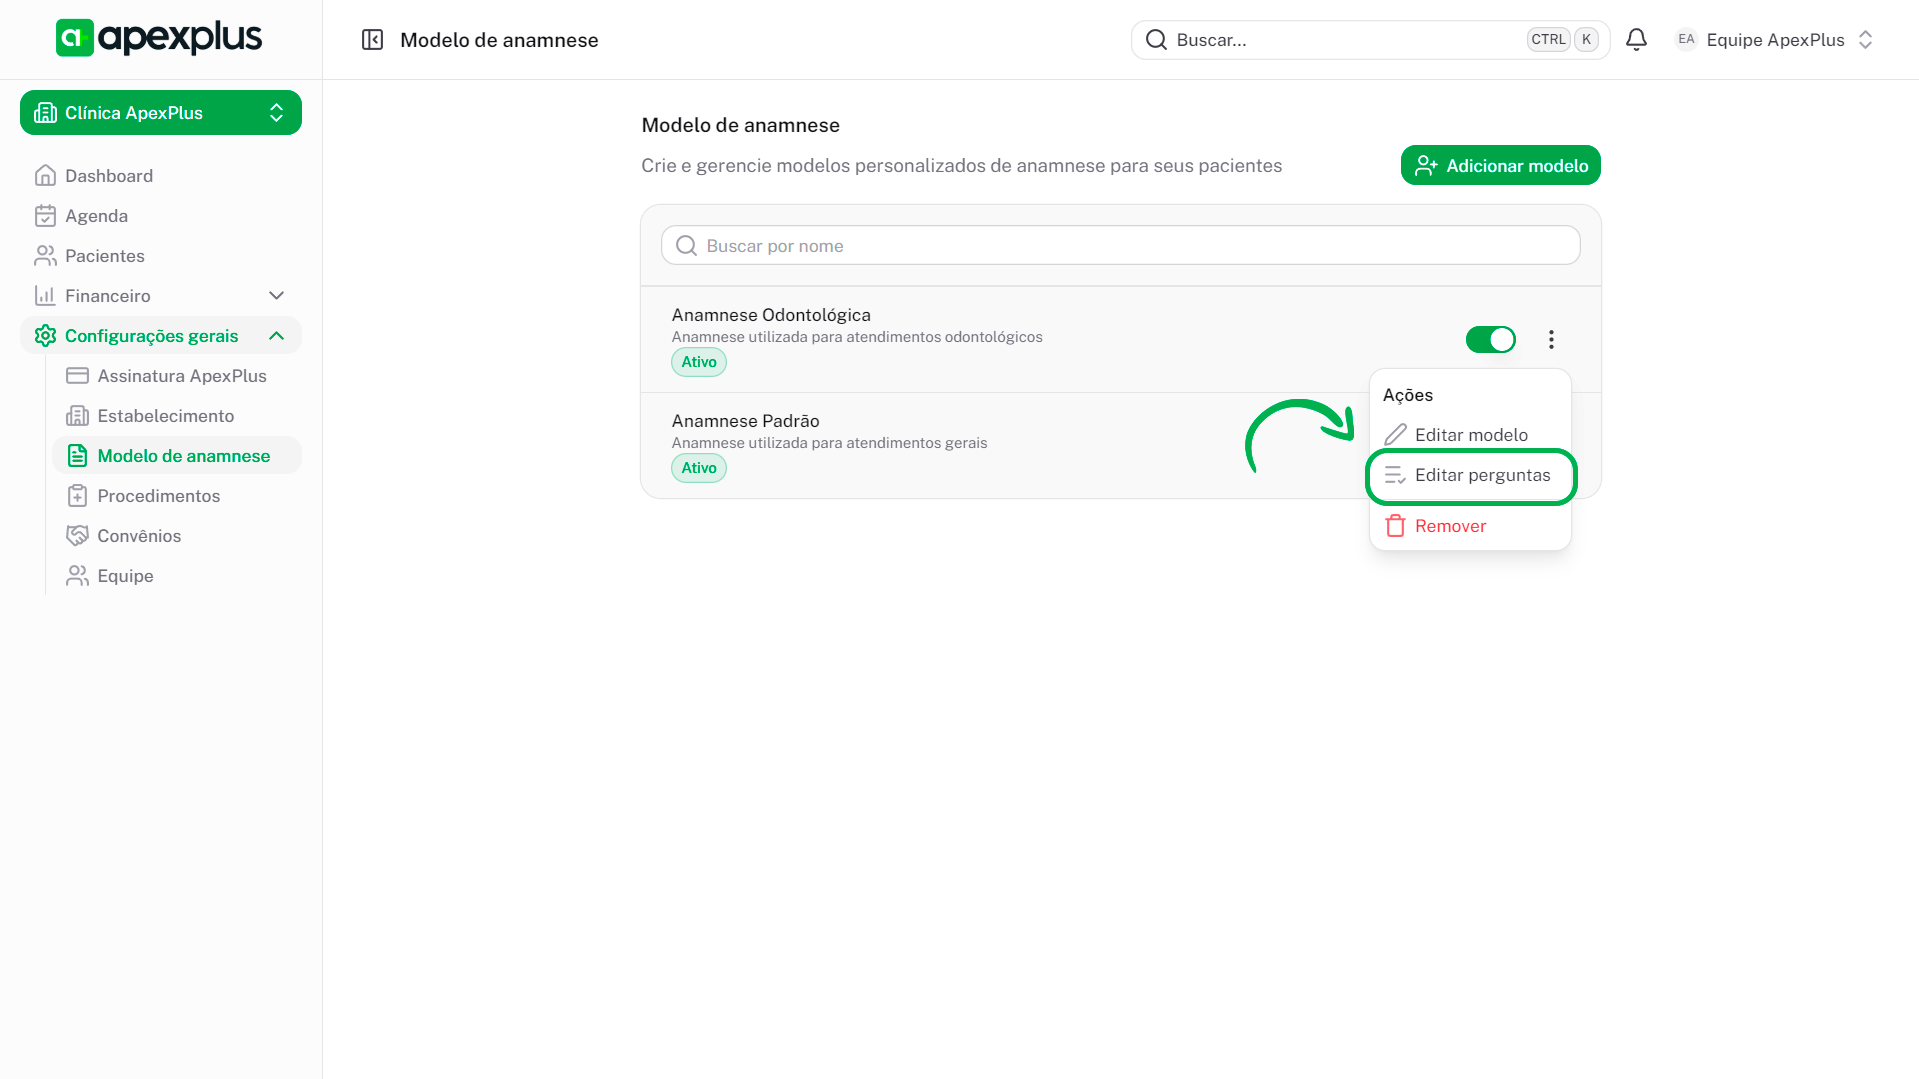The height and width of the screenshot is (1079, 1919).
Task: Open Convênios settings
Action: pos(139,536)
